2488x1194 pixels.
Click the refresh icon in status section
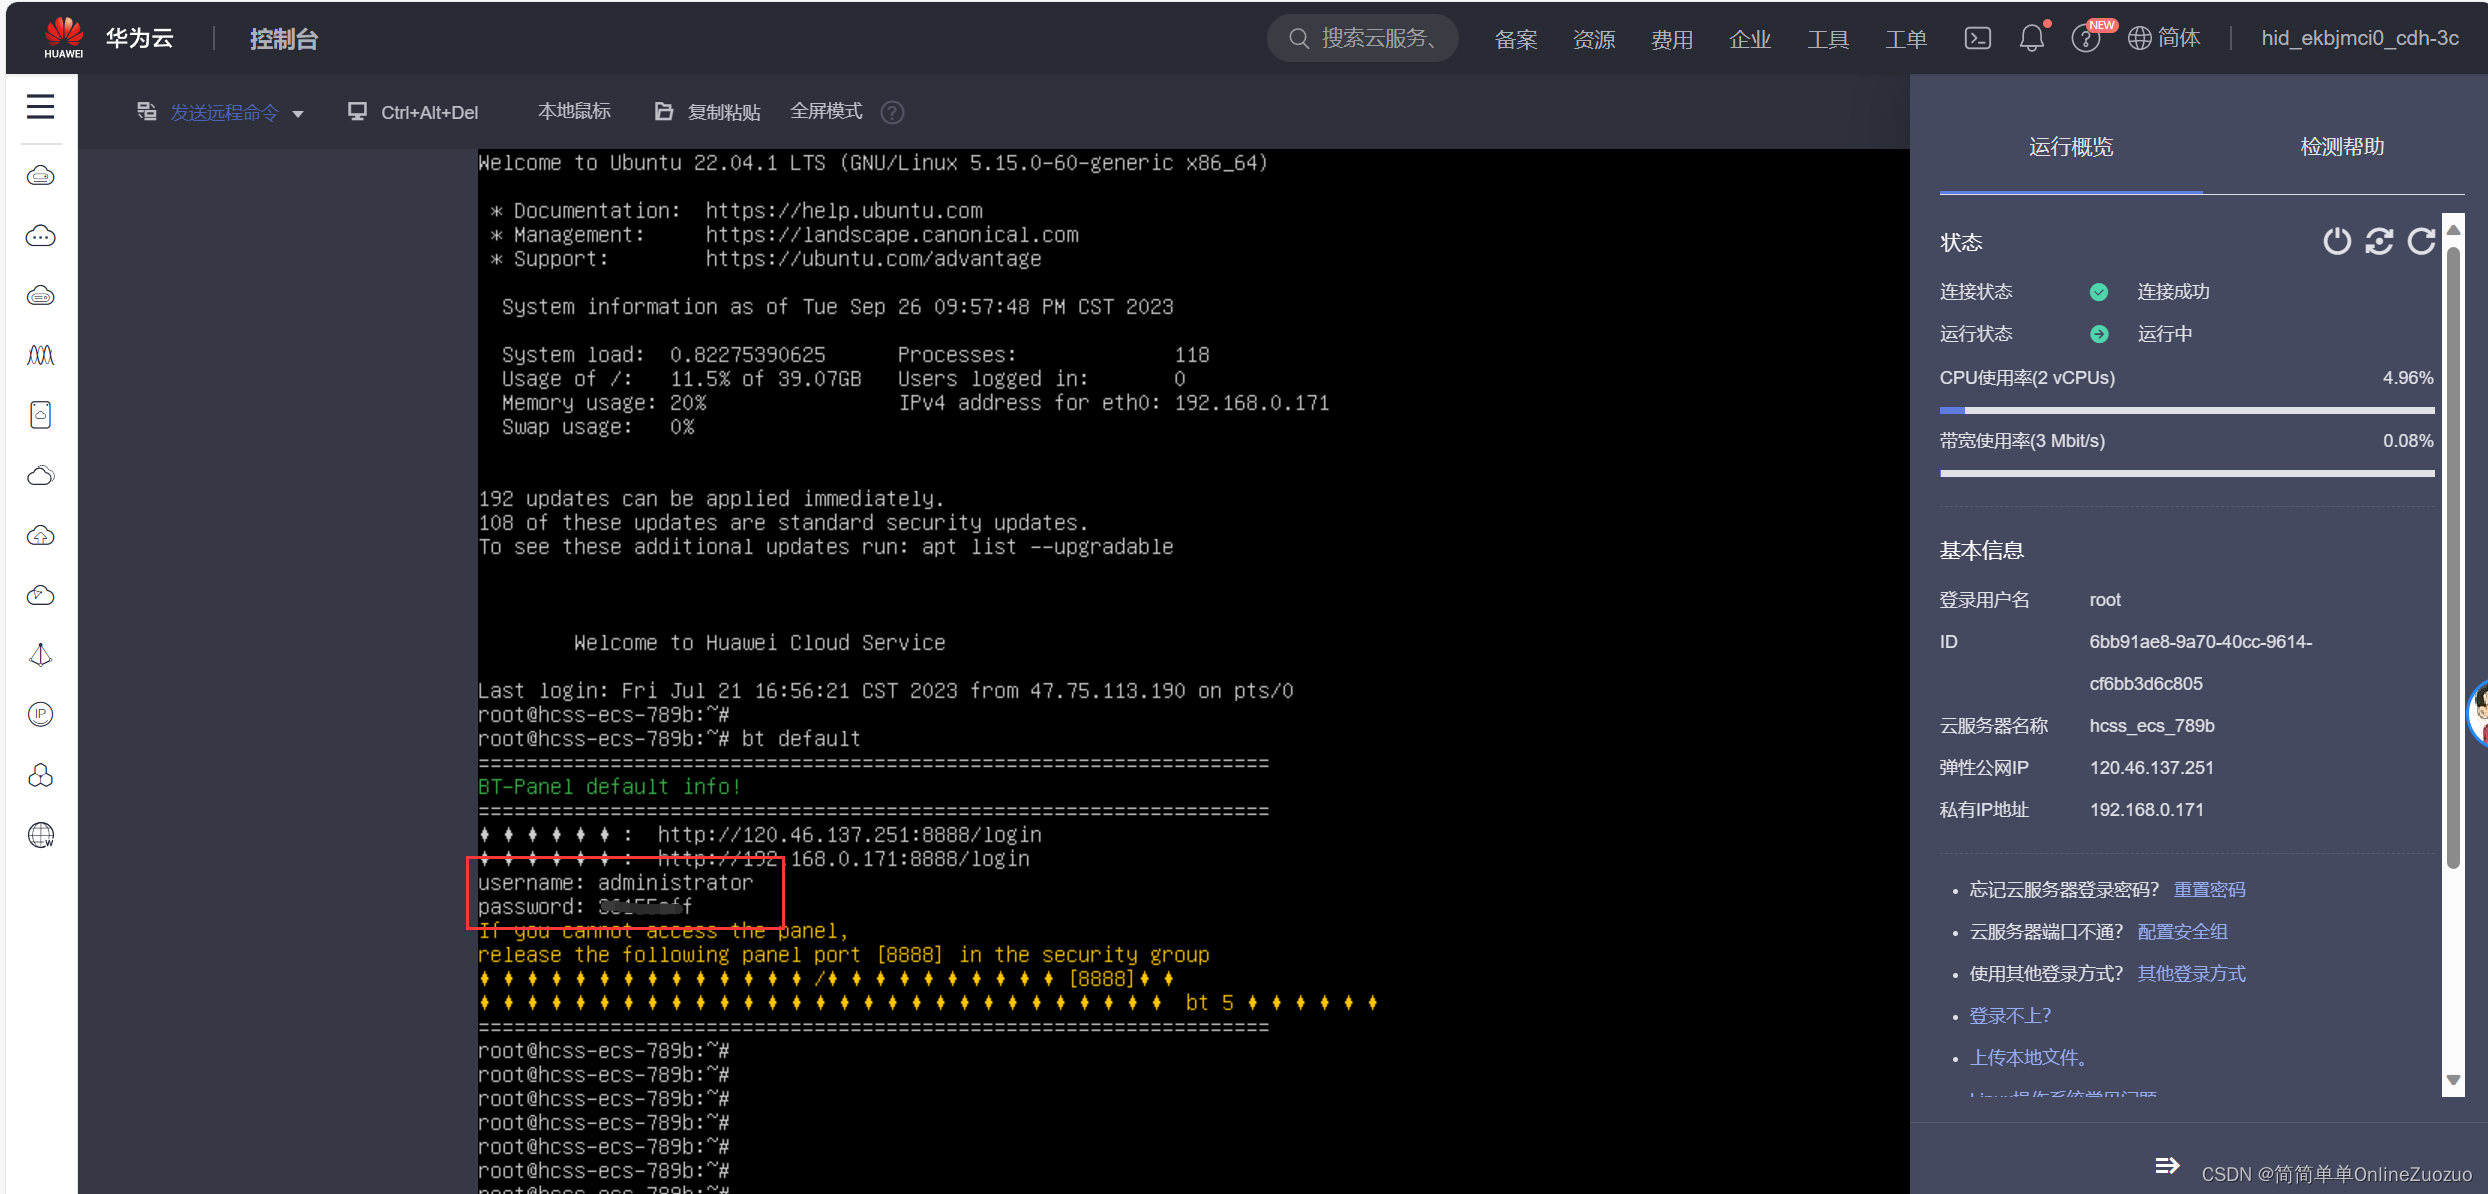click(x=2421, y=241)
